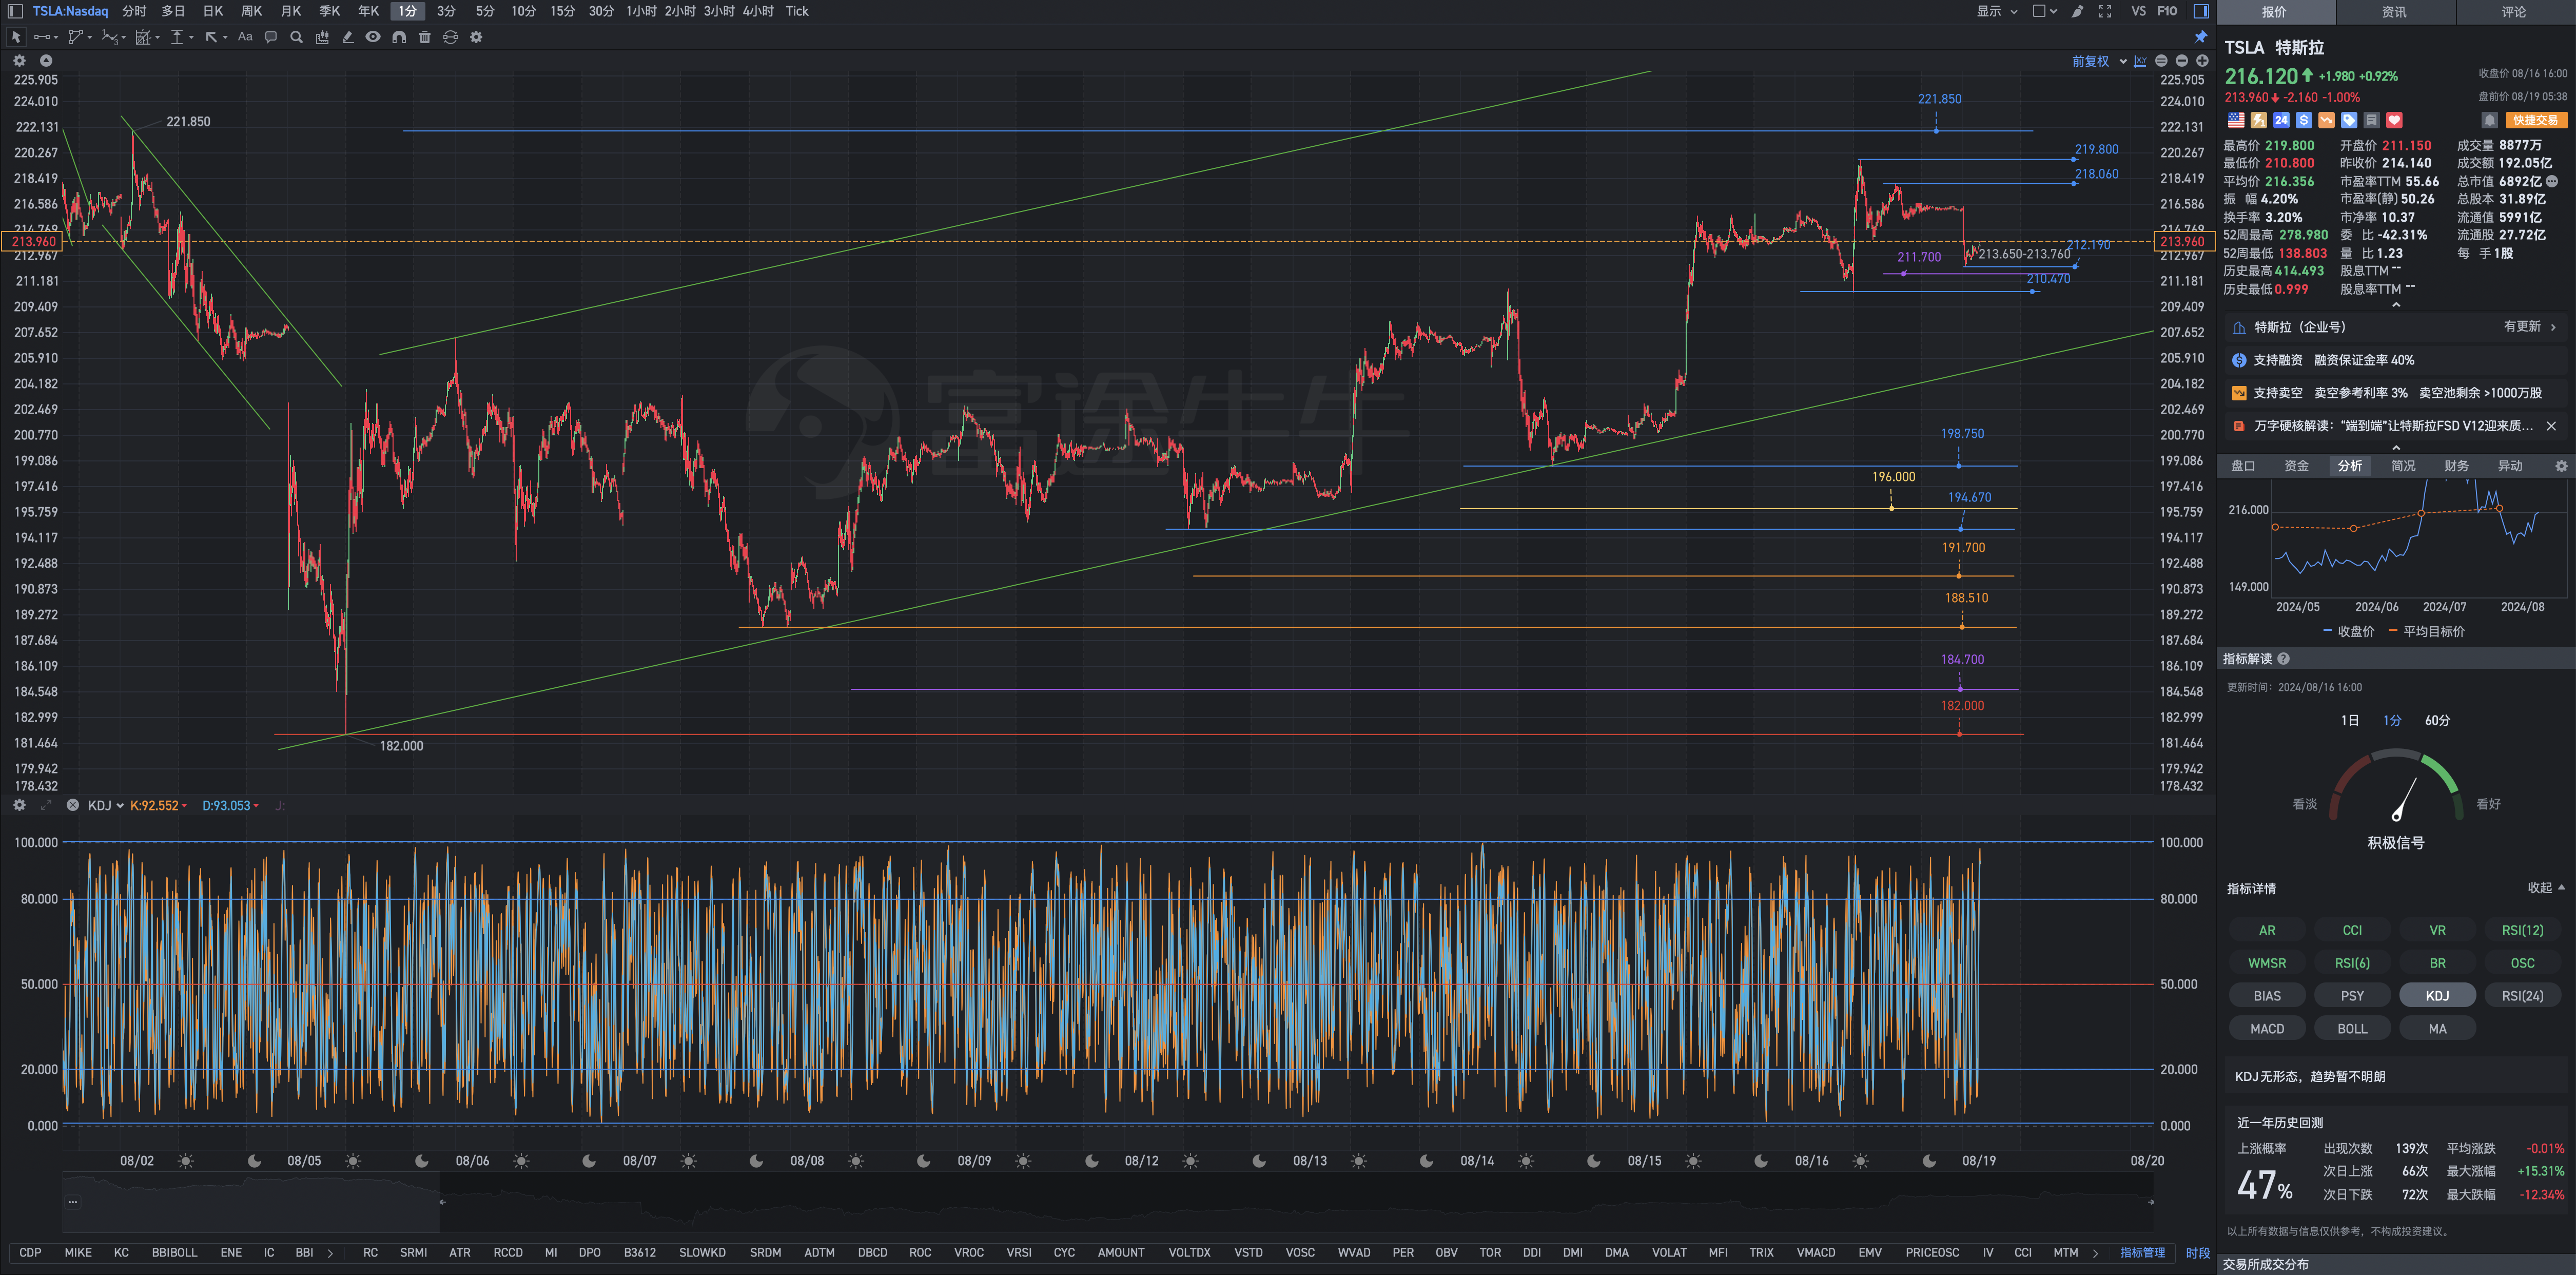
Task: Activate the magnifier zoom tool
Action: point(296,37)
